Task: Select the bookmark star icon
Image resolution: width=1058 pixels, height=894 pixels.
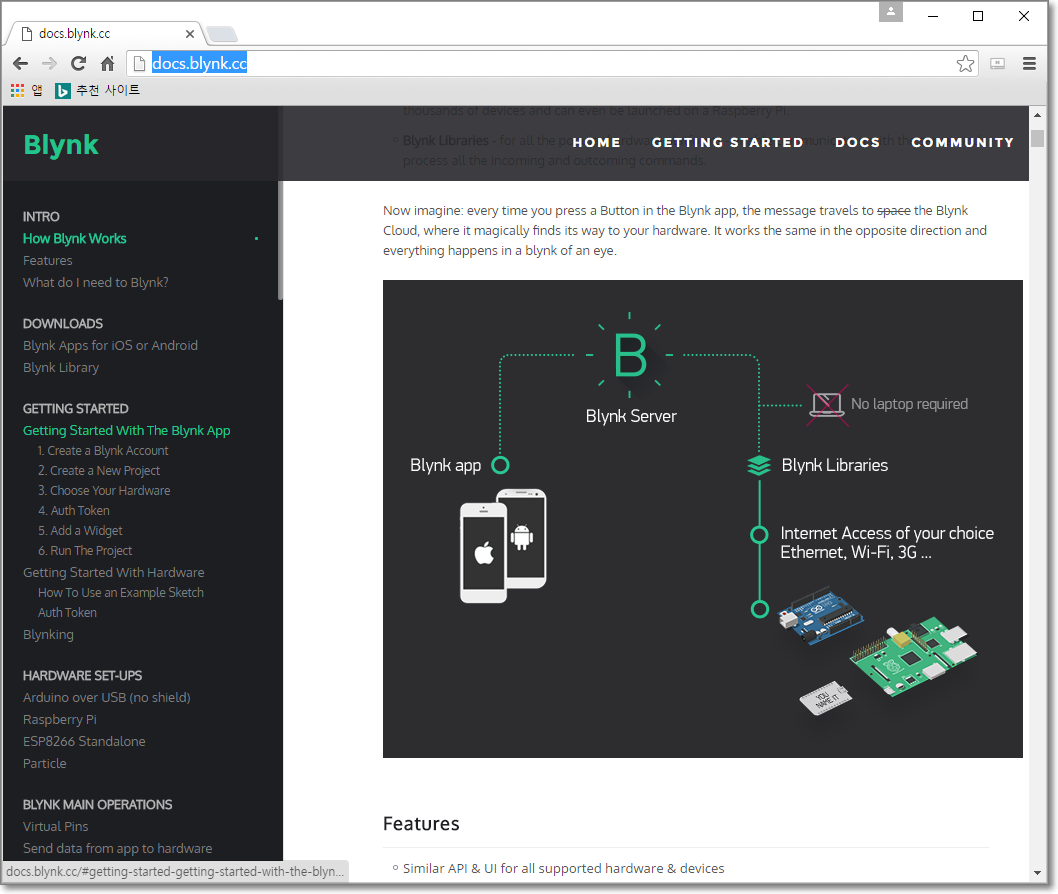Action: 965,62
